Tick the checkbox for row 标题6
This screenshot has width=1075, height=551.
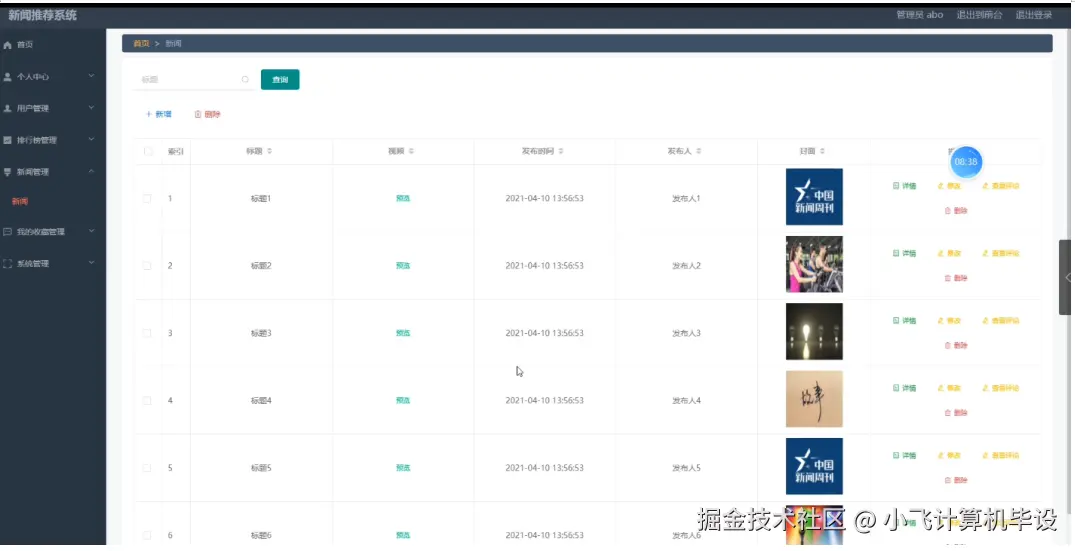(x=147, y=535)
